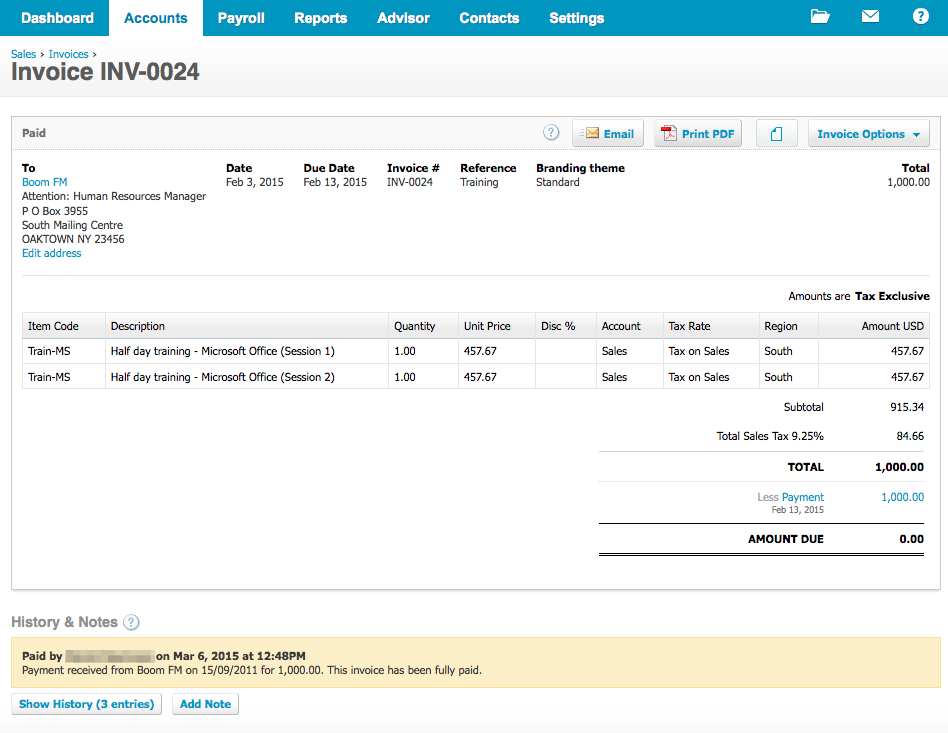Open the Payment link in the totals section
This screenshot has height=733, width=948.
(805, 497)
